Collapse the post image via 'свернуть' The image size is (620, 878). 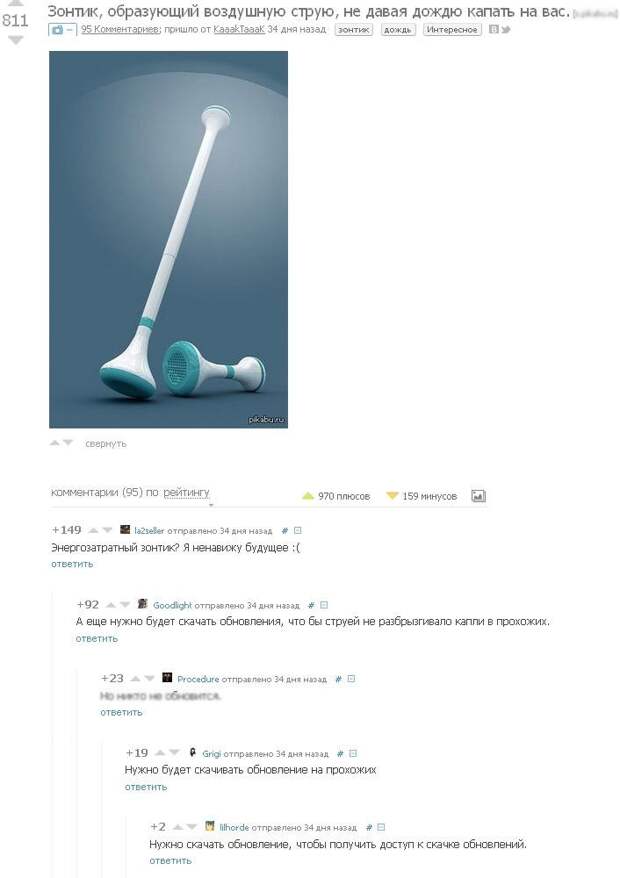106,443
